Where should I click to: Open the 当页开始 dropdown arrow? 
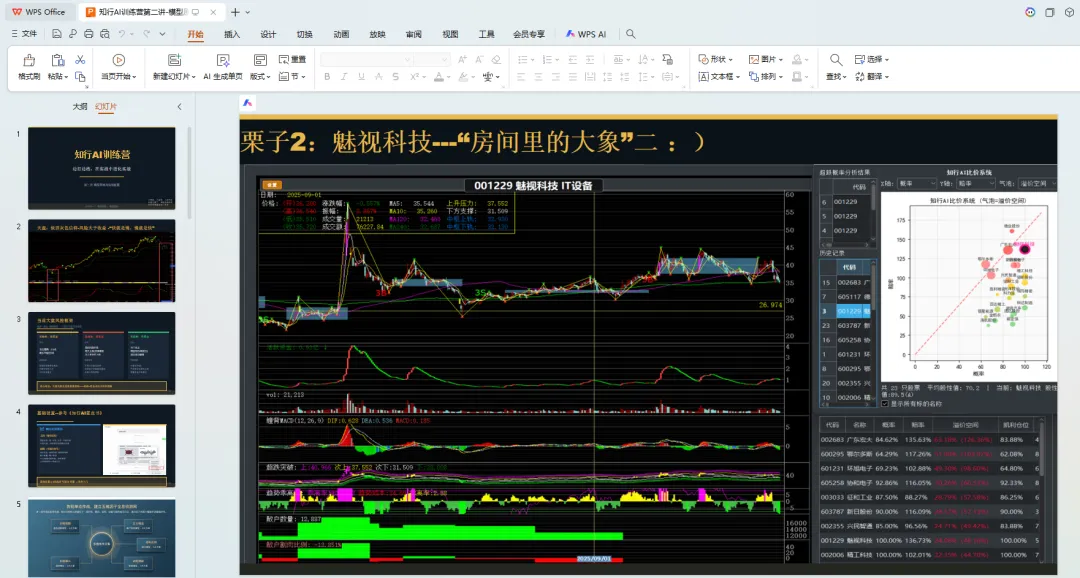coord(134,77)
